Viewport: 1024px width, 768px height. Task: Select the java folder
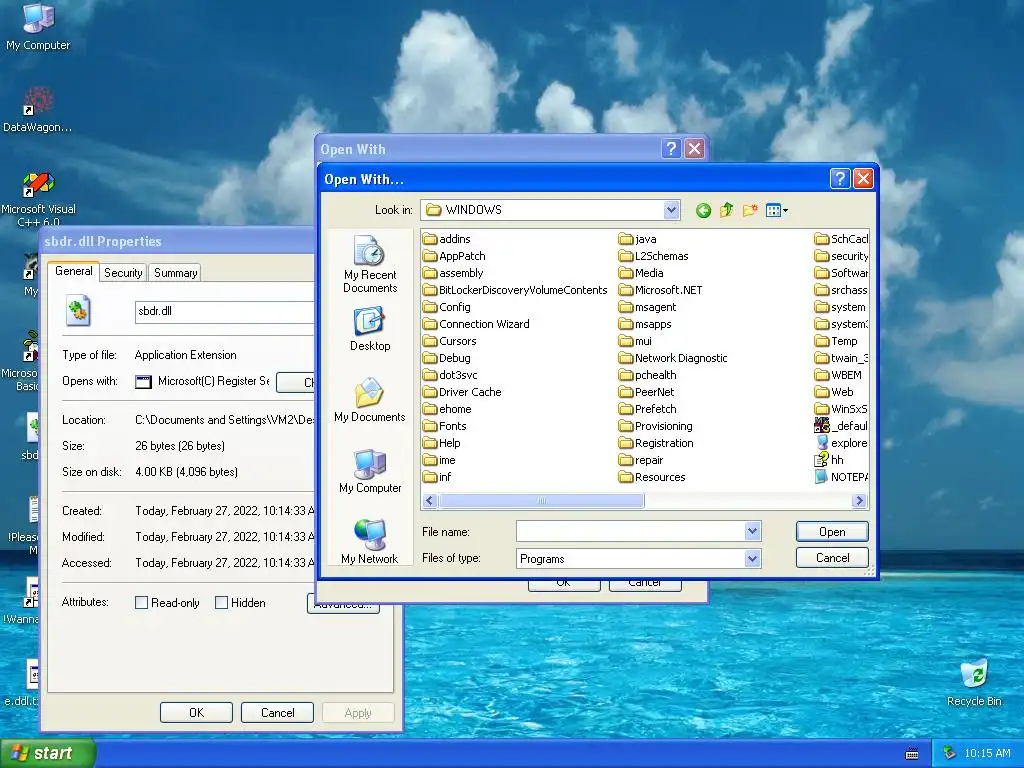tap(637, 239)
